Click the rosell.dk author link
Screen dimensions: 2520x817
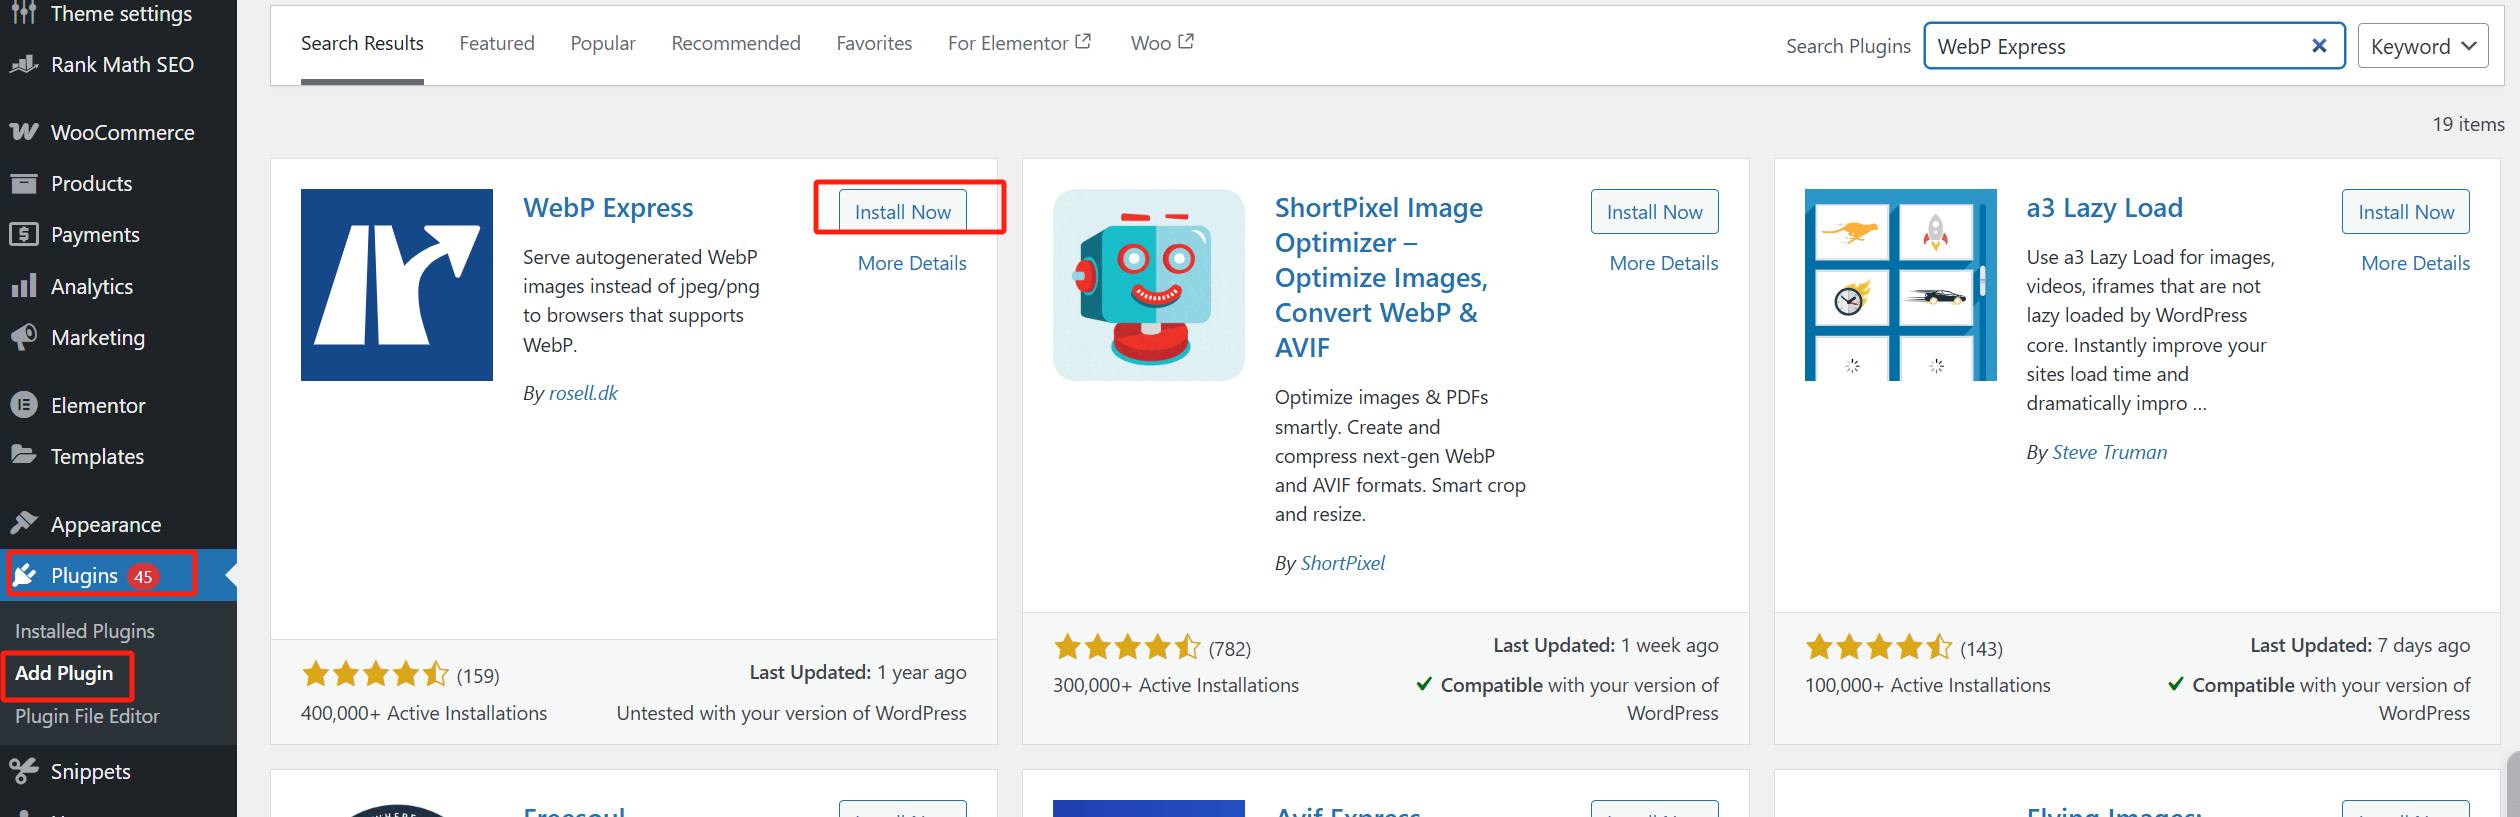tap(583, 393)
